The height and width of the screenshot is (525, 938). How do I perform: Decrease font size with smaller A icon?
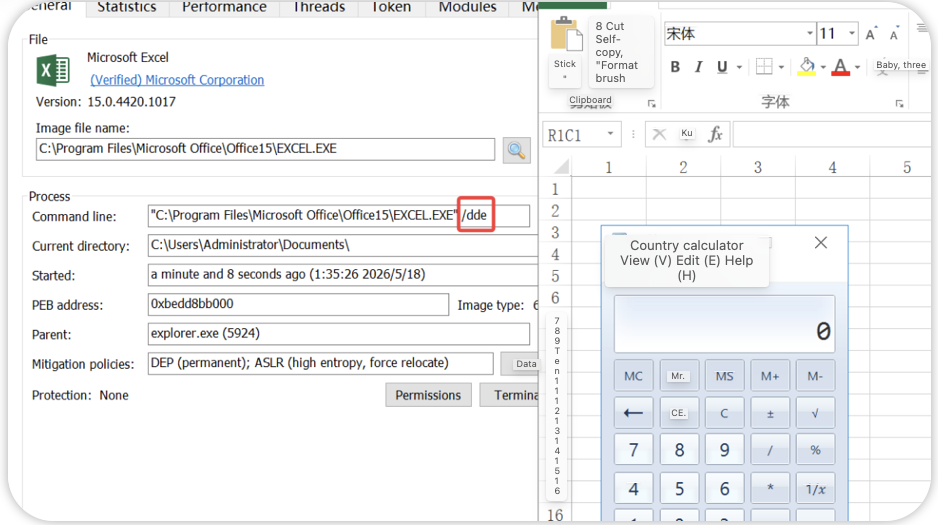(894, 34)
